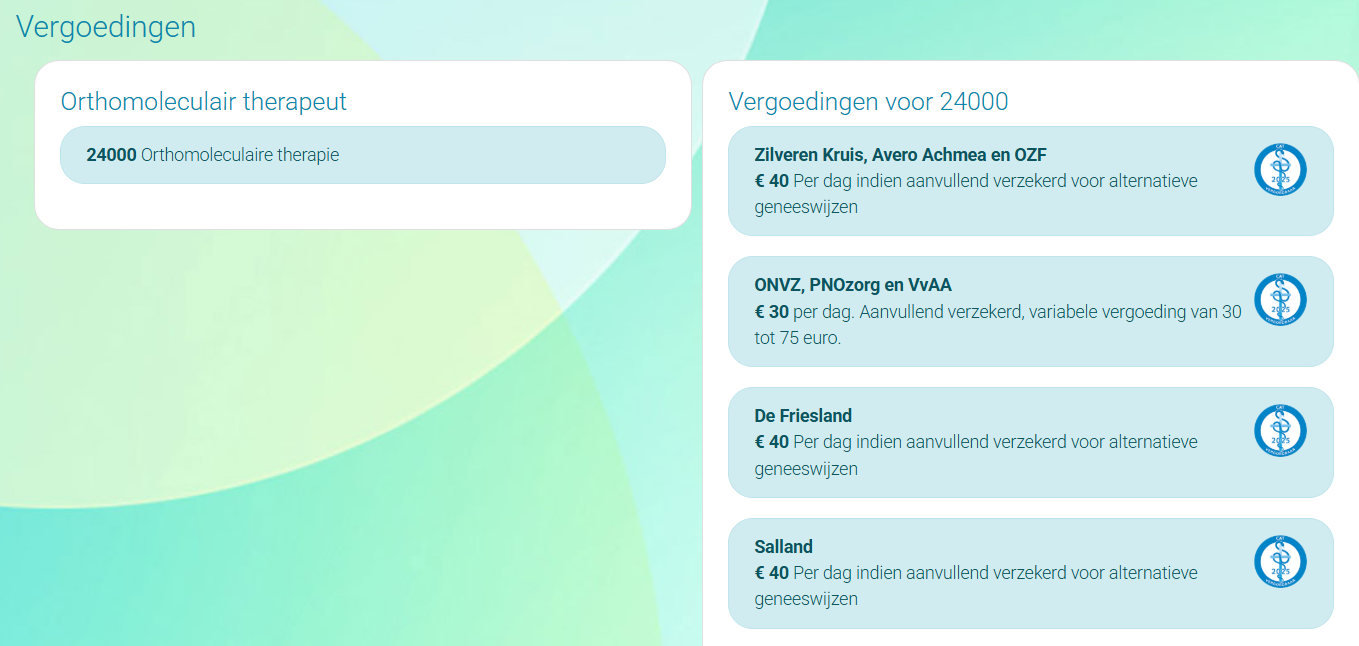Click the Vergoedingen page heading
Viewport: 1359px width, 646px height.
pos(106,27)
